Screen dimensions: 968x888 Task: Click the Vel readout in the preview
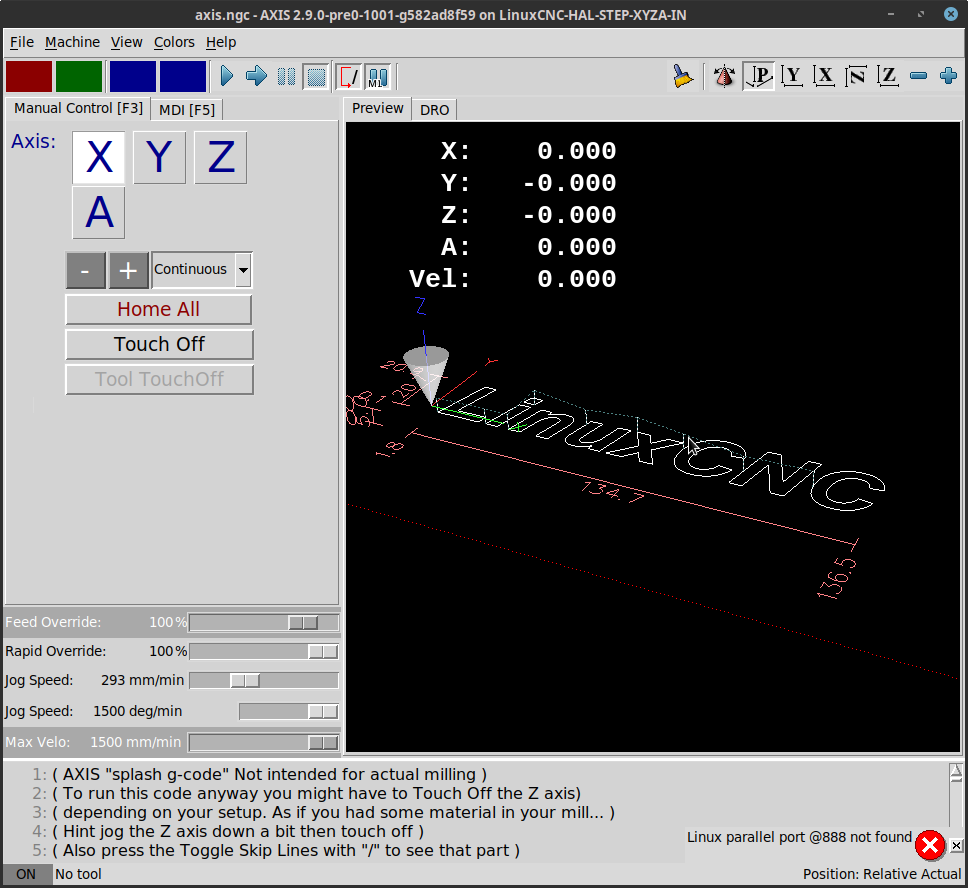[512, 279]
